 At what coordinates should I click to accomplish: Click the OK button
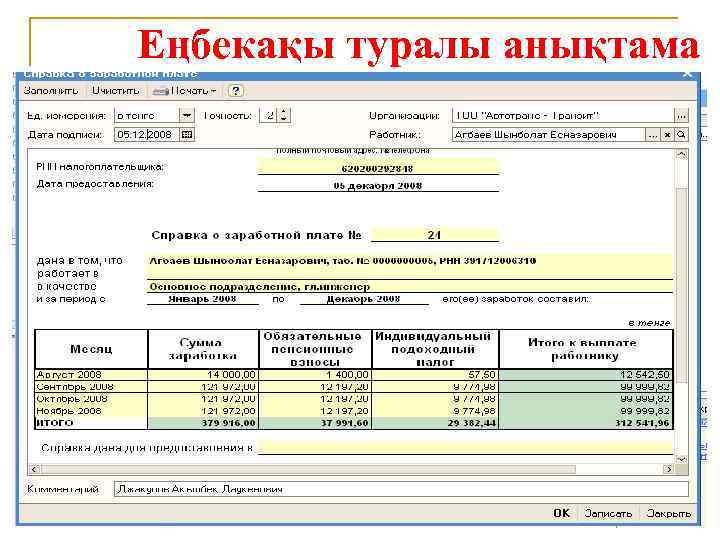pos(561,513)
